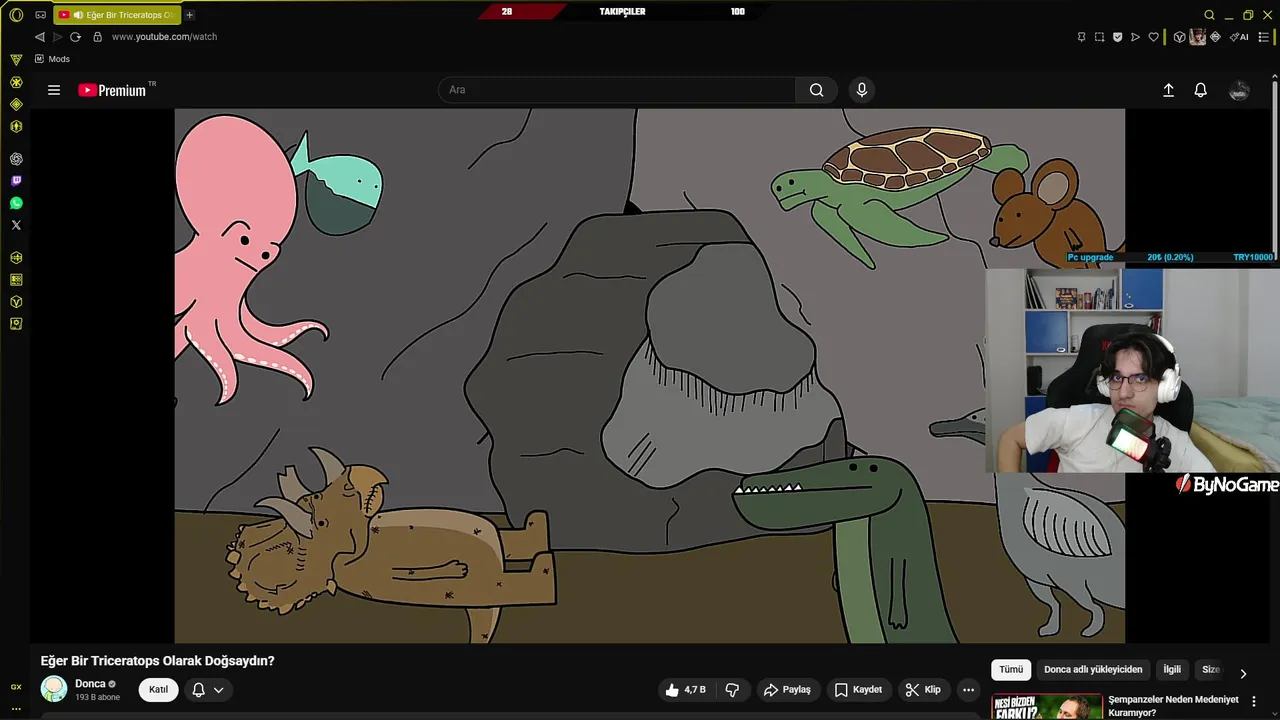This screenshot has height=720, width=1280.
Task: Open Şempanzeler Neden Medeniyet Kuramıyor video
Action: (x=1173, y=705)
